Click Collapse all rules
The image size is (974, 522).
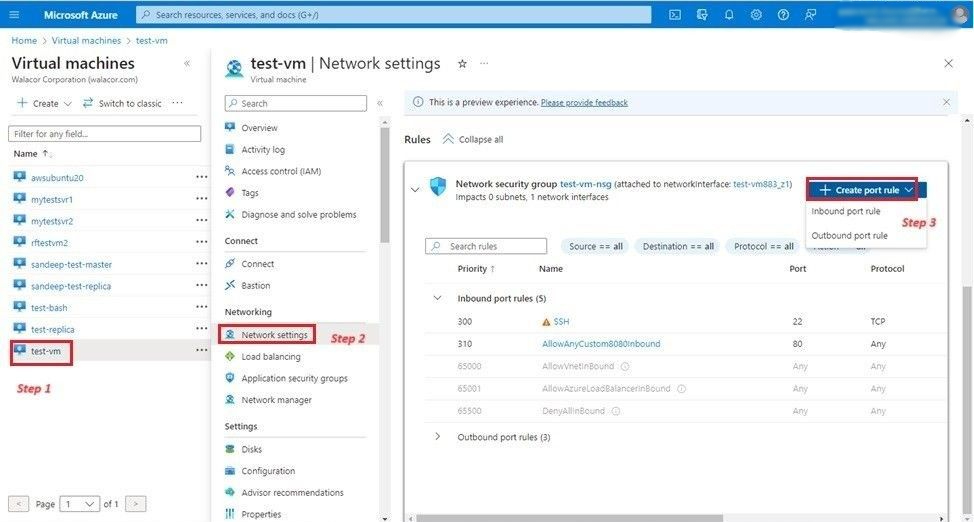(x=473, y=140)
